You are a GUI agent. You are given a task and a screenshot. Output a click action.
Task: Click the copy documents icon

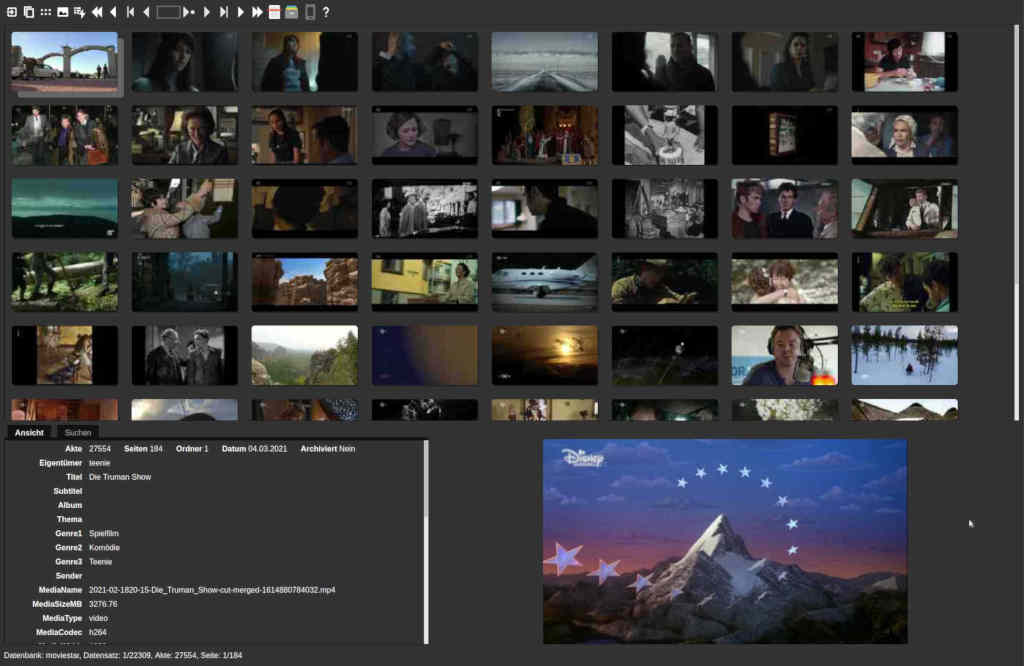click(x=29, y=12)
